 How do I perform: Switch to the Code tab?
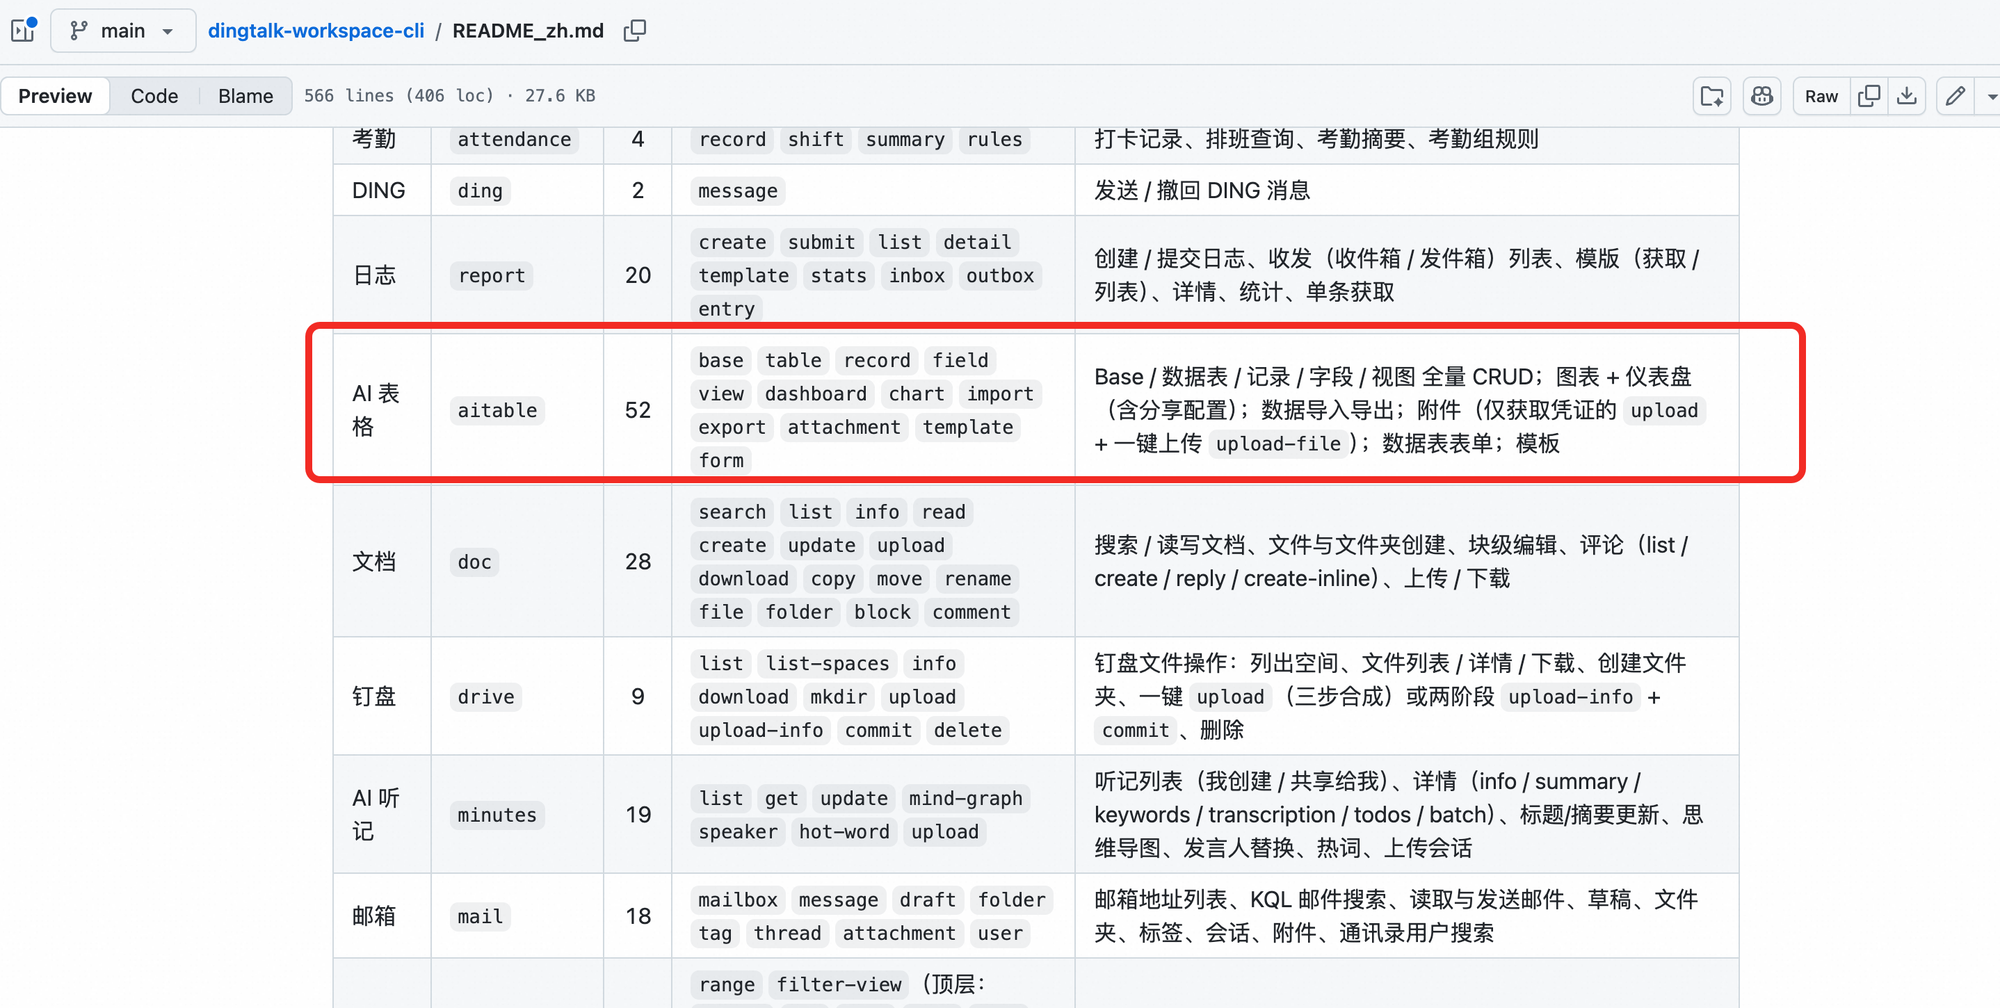154,96
